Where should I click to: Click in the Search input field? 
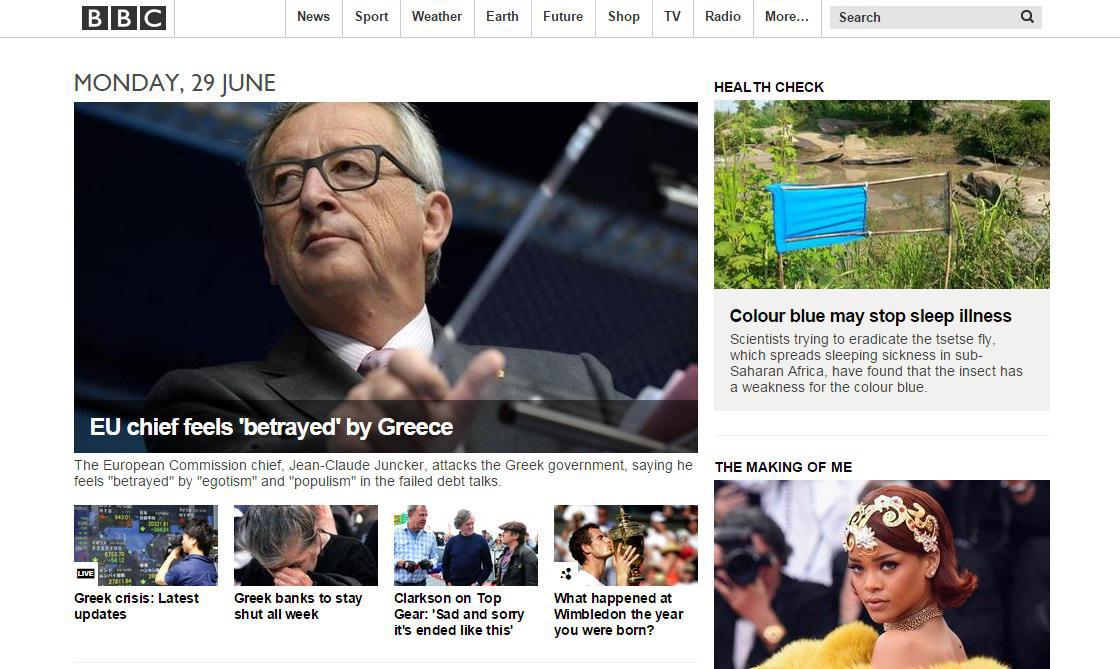[925, 17]
